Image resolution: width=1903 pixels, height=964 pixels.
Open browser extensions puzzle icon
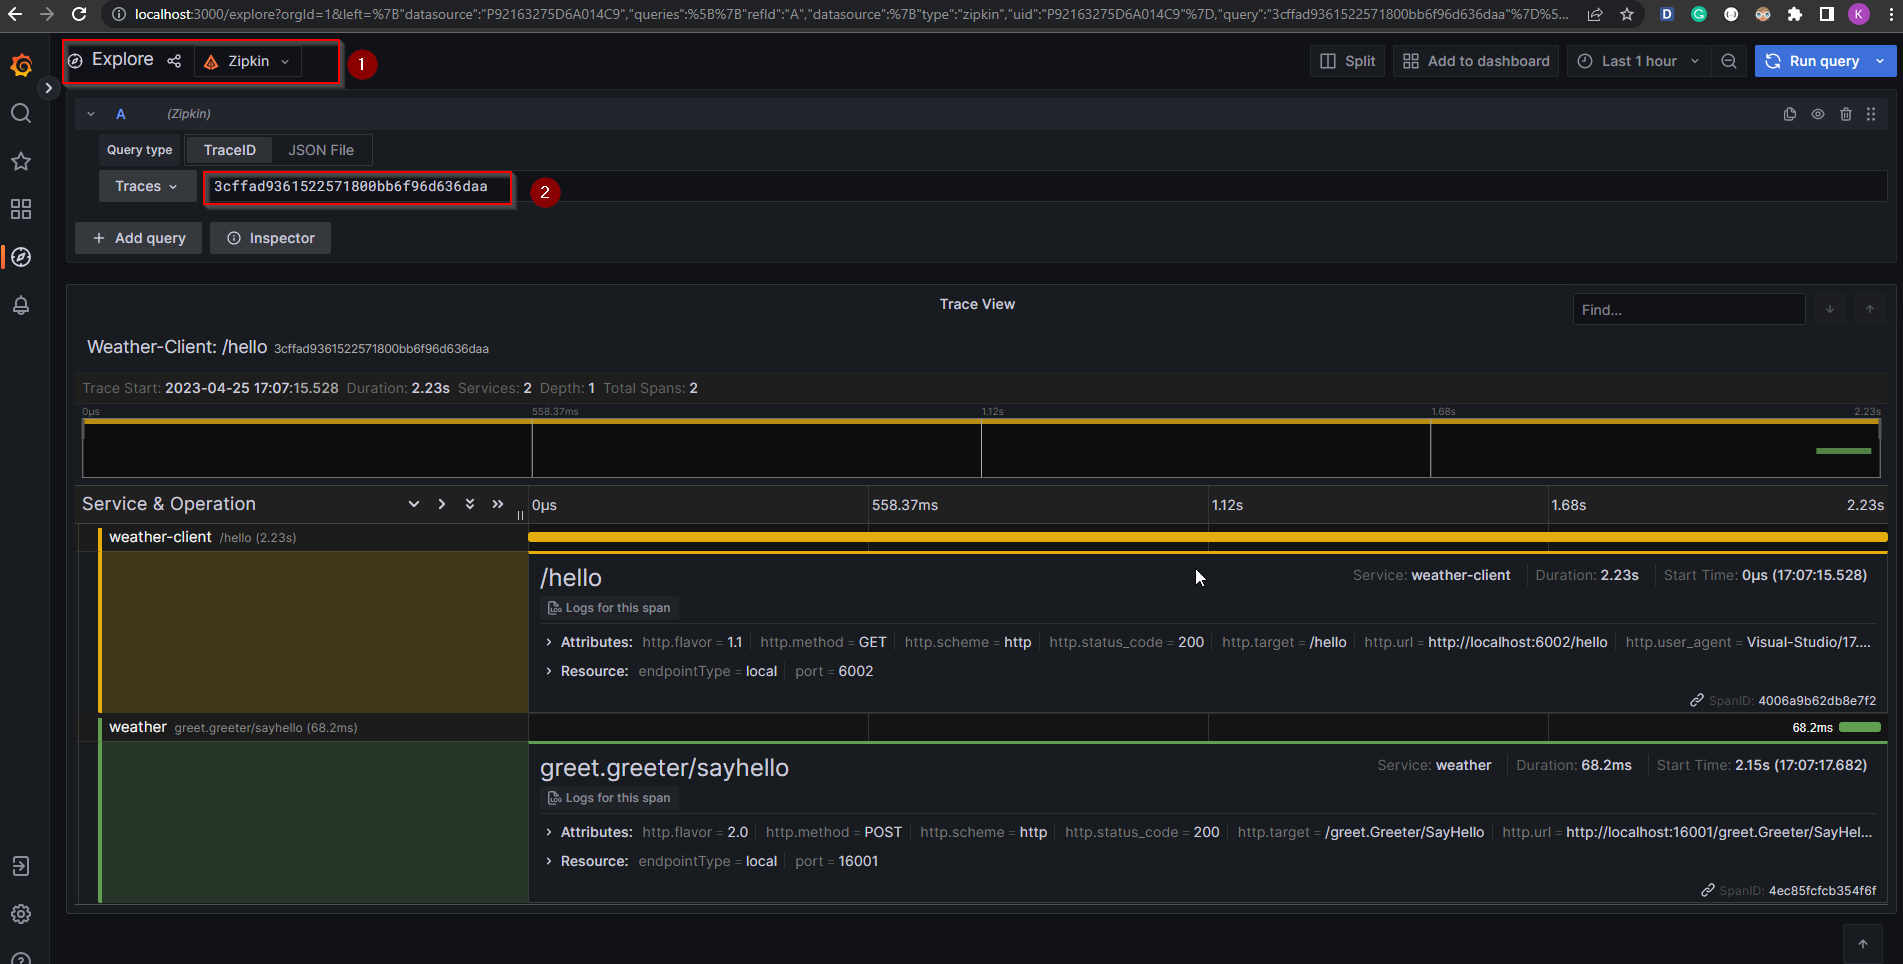1795,14
